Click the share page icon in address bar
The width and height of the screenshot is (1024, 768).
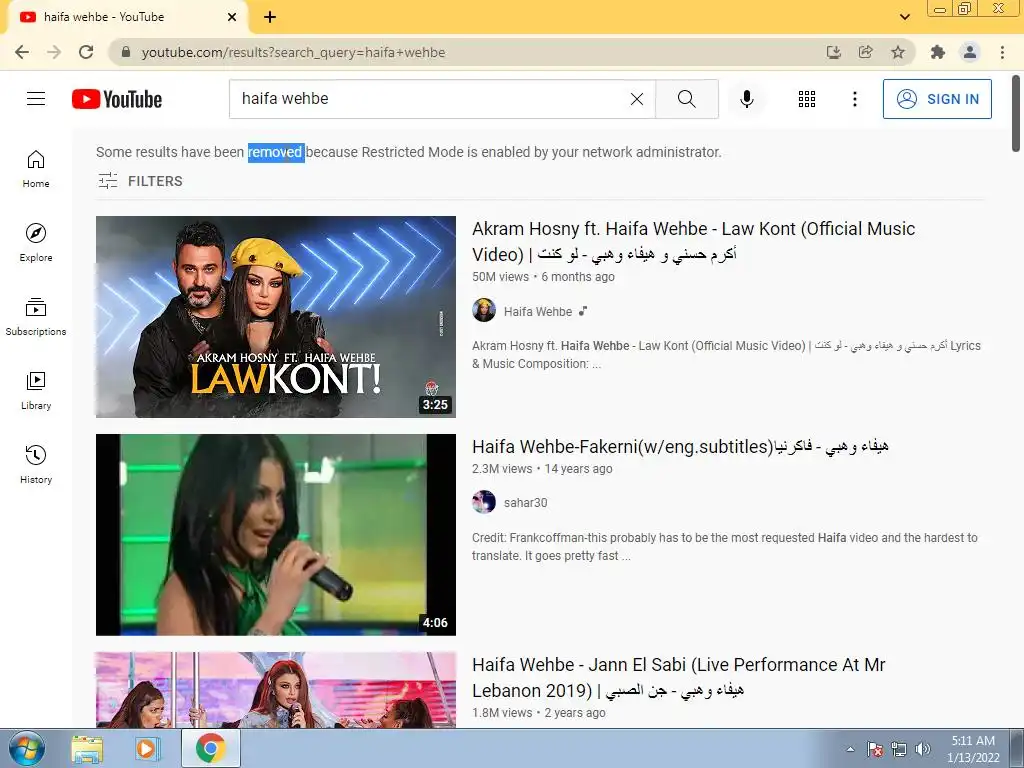[x=866, y=52]
